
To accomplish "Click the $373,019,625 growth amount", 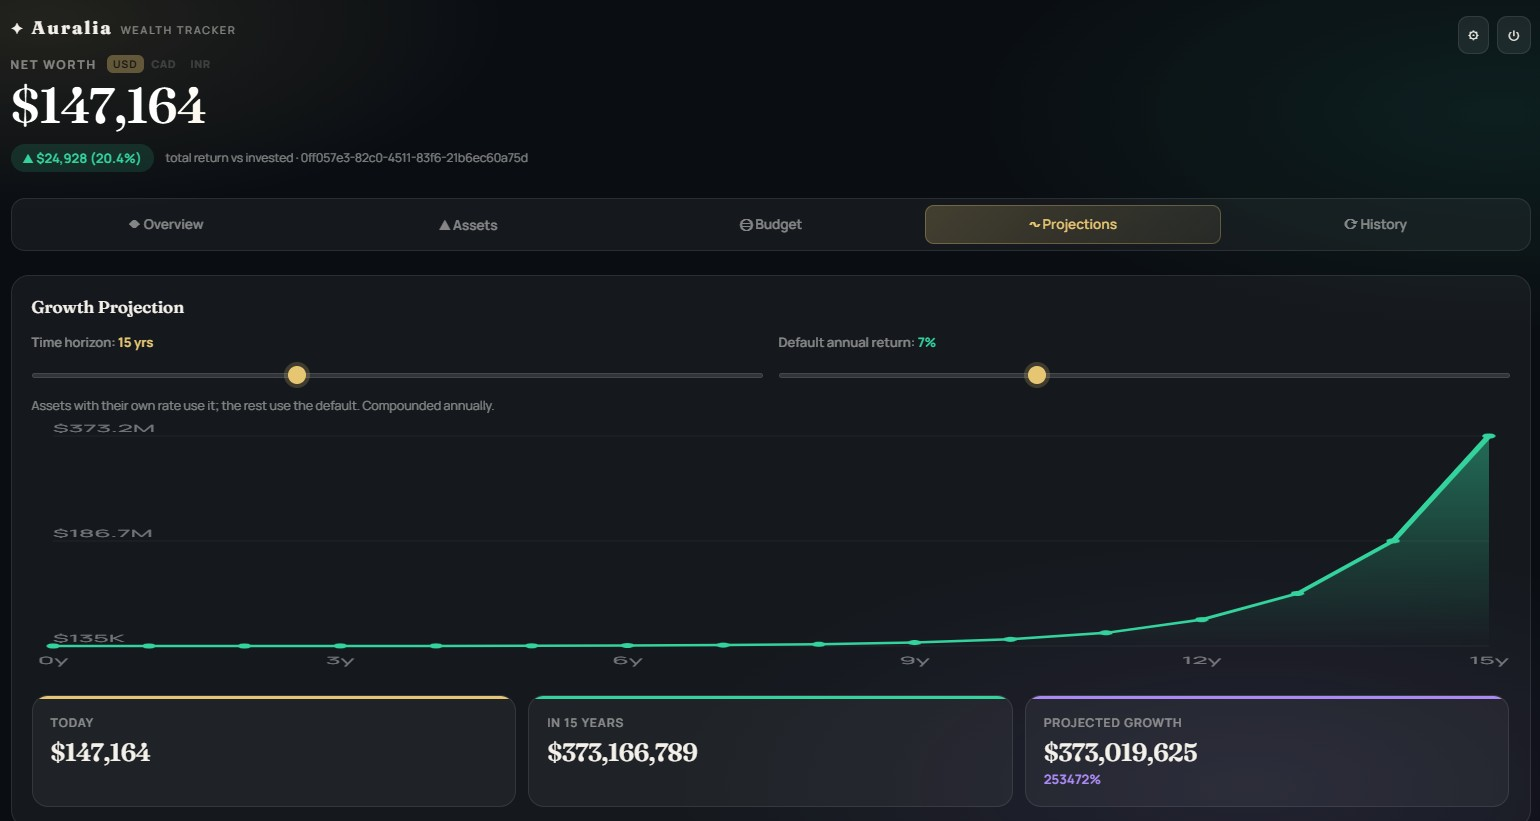I will point(1120,752).
